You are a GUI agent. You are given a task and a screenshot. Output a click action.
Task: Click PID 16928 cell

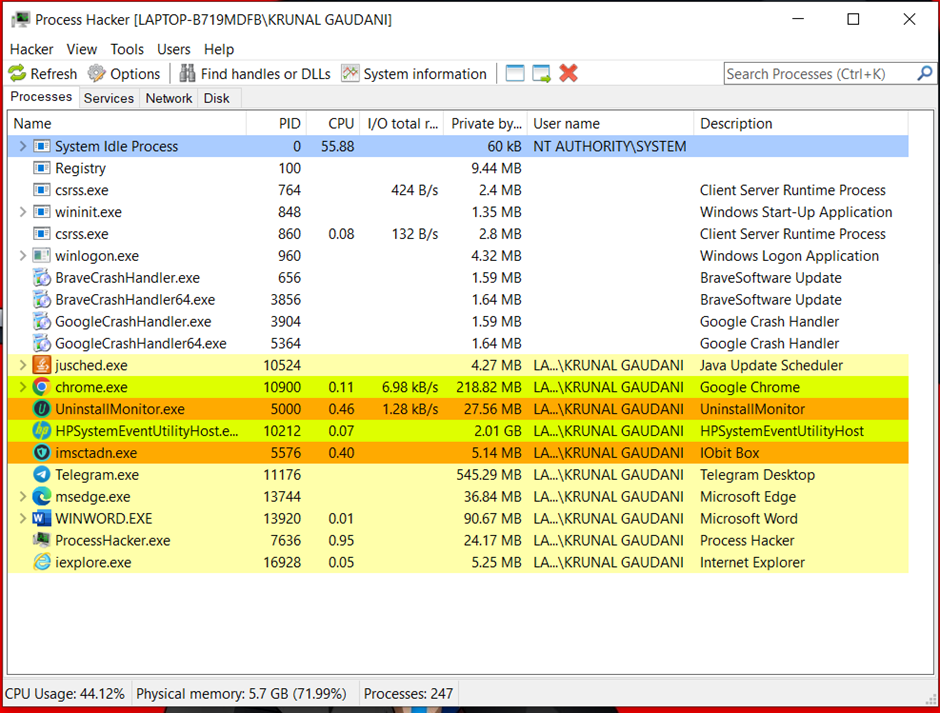(282, 562)
